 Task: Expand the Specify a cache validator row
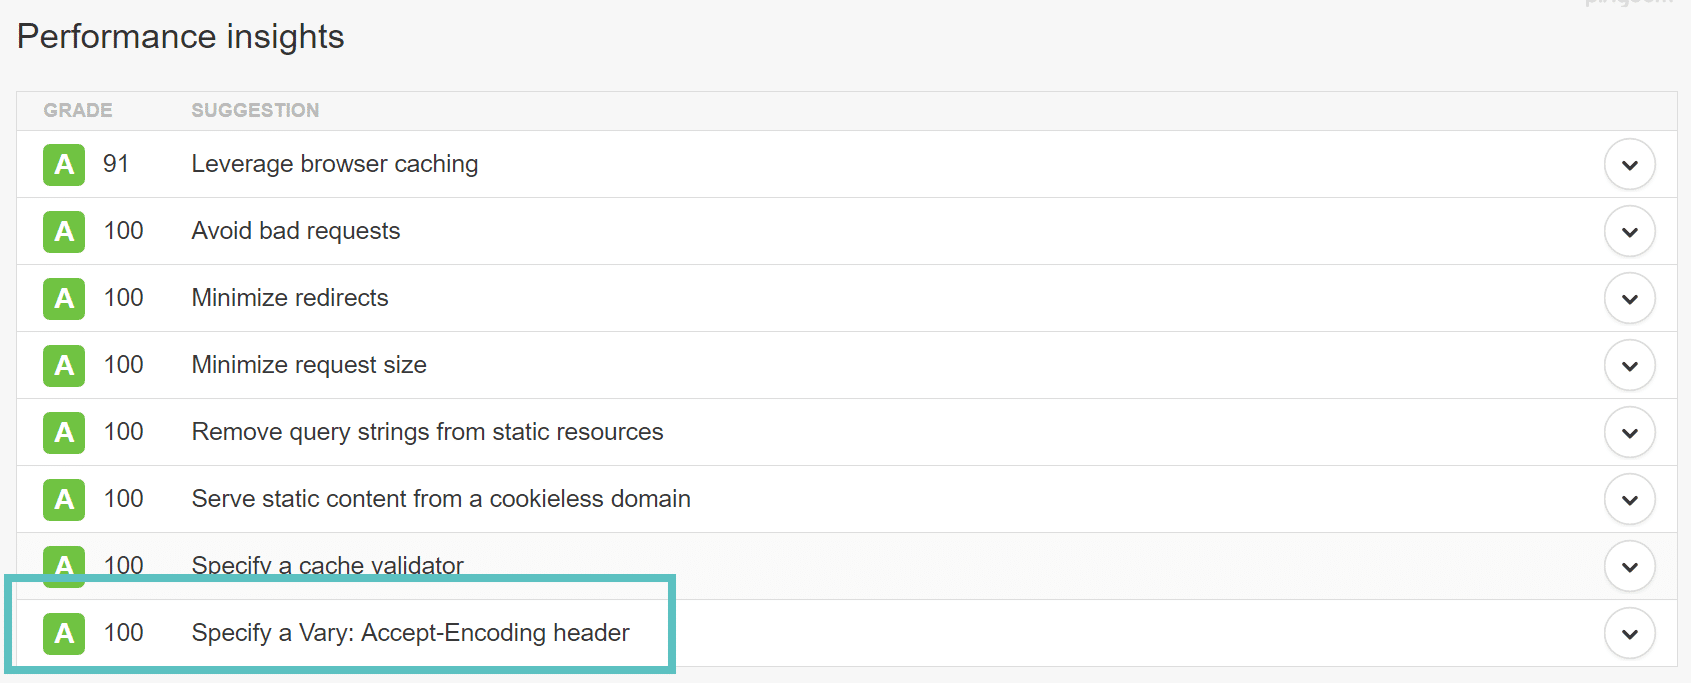pyautogui.click(x=1629, y=566)
